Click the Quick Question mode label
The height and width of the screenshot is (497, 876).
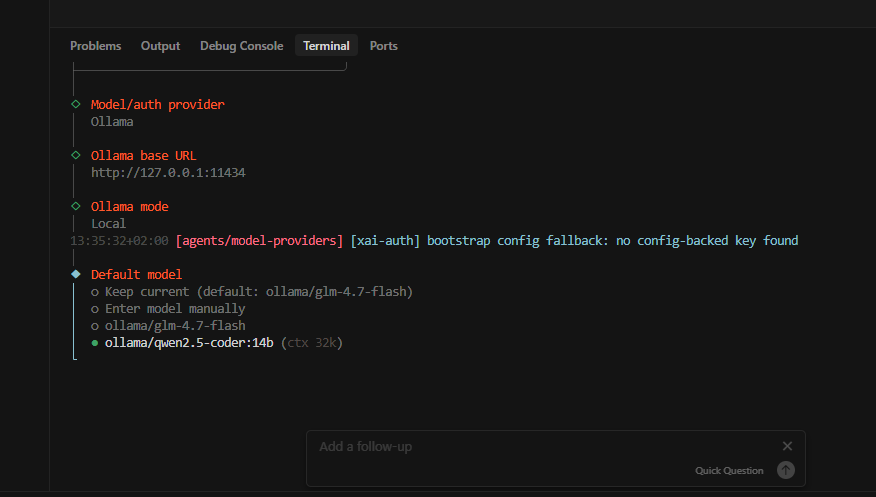coord(729,471)
